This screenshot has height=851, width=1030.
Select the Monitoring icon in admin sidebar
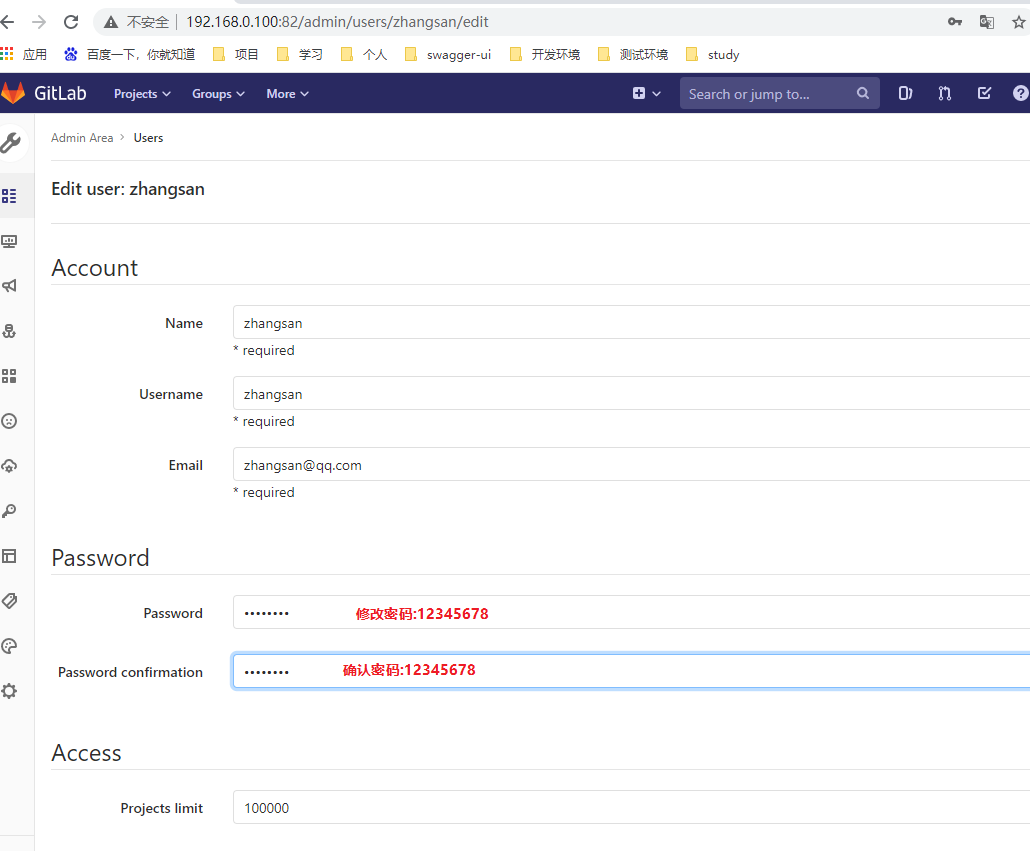[x=14, y=241]
